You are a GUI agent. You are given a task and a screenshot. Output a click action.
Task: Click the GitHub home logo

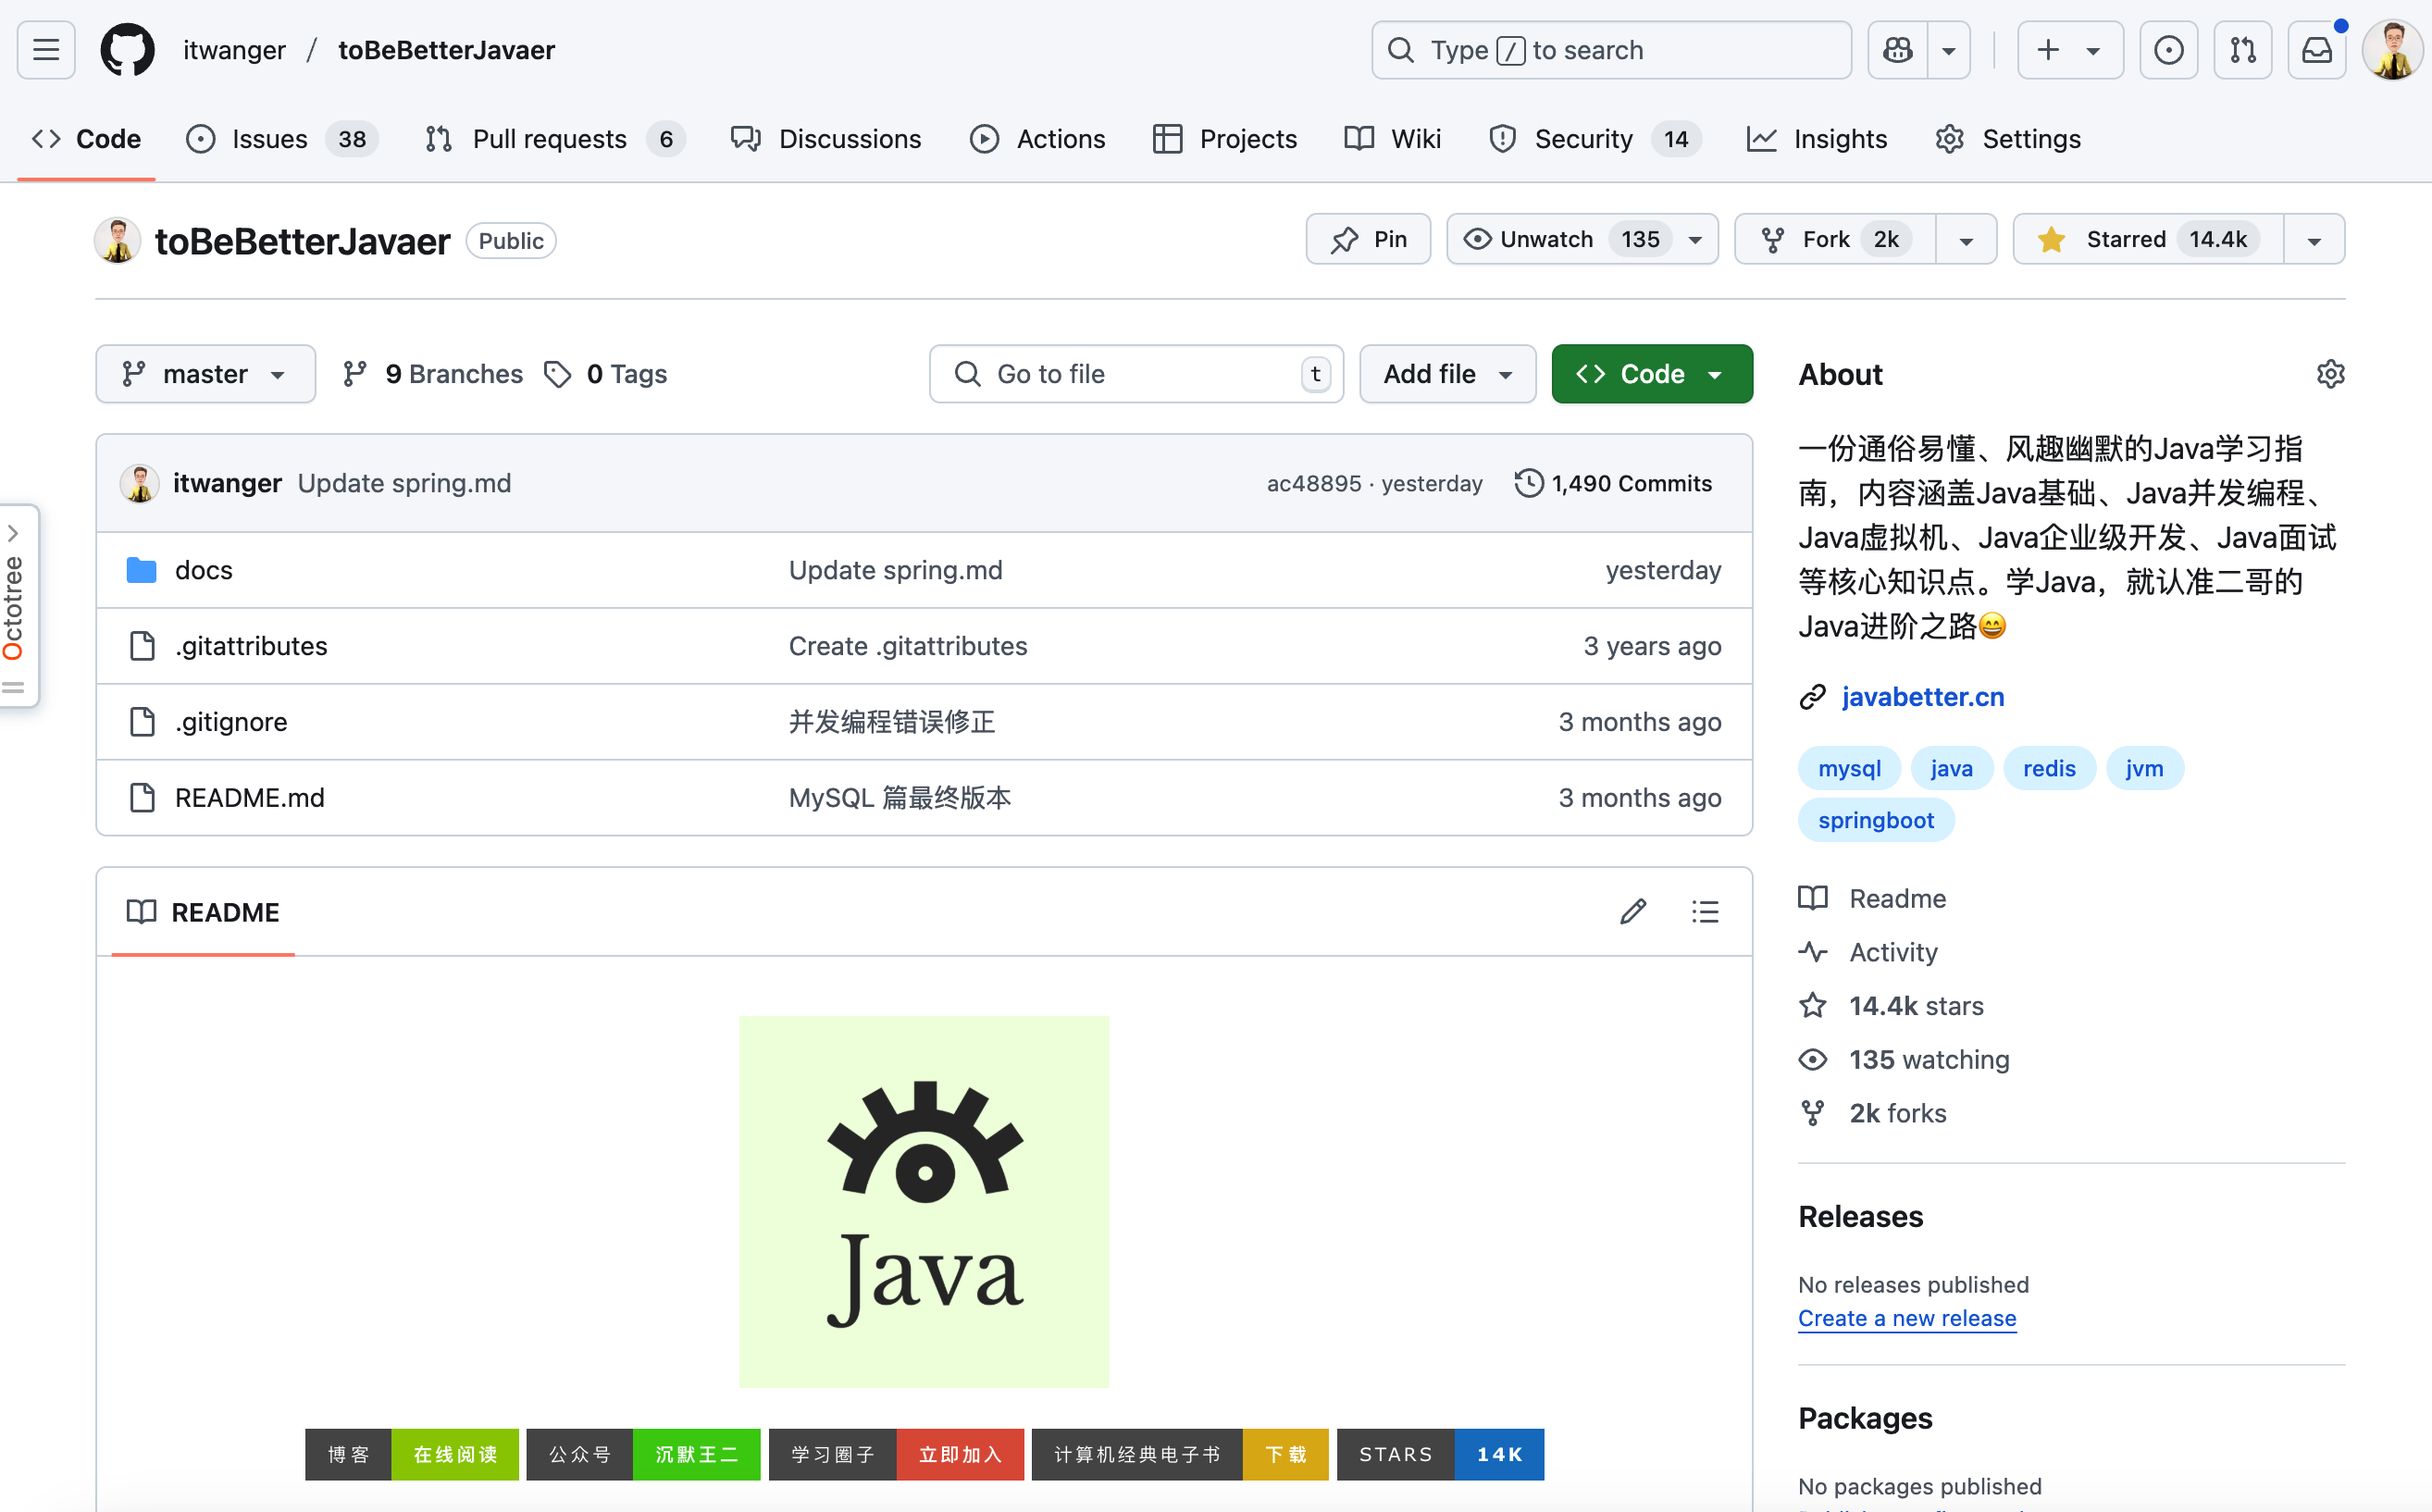coord(127,49)
